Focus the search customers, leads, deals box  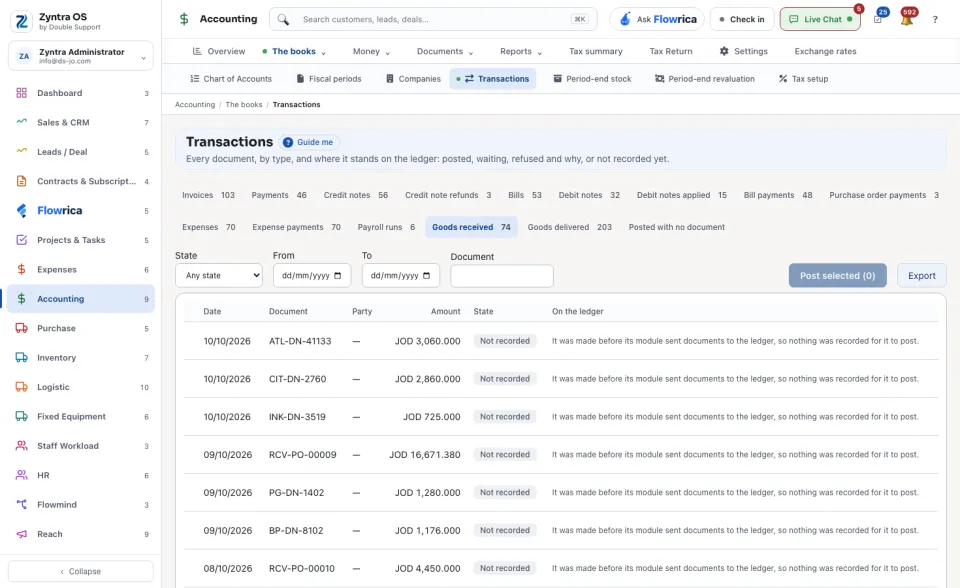pos(433,20)
